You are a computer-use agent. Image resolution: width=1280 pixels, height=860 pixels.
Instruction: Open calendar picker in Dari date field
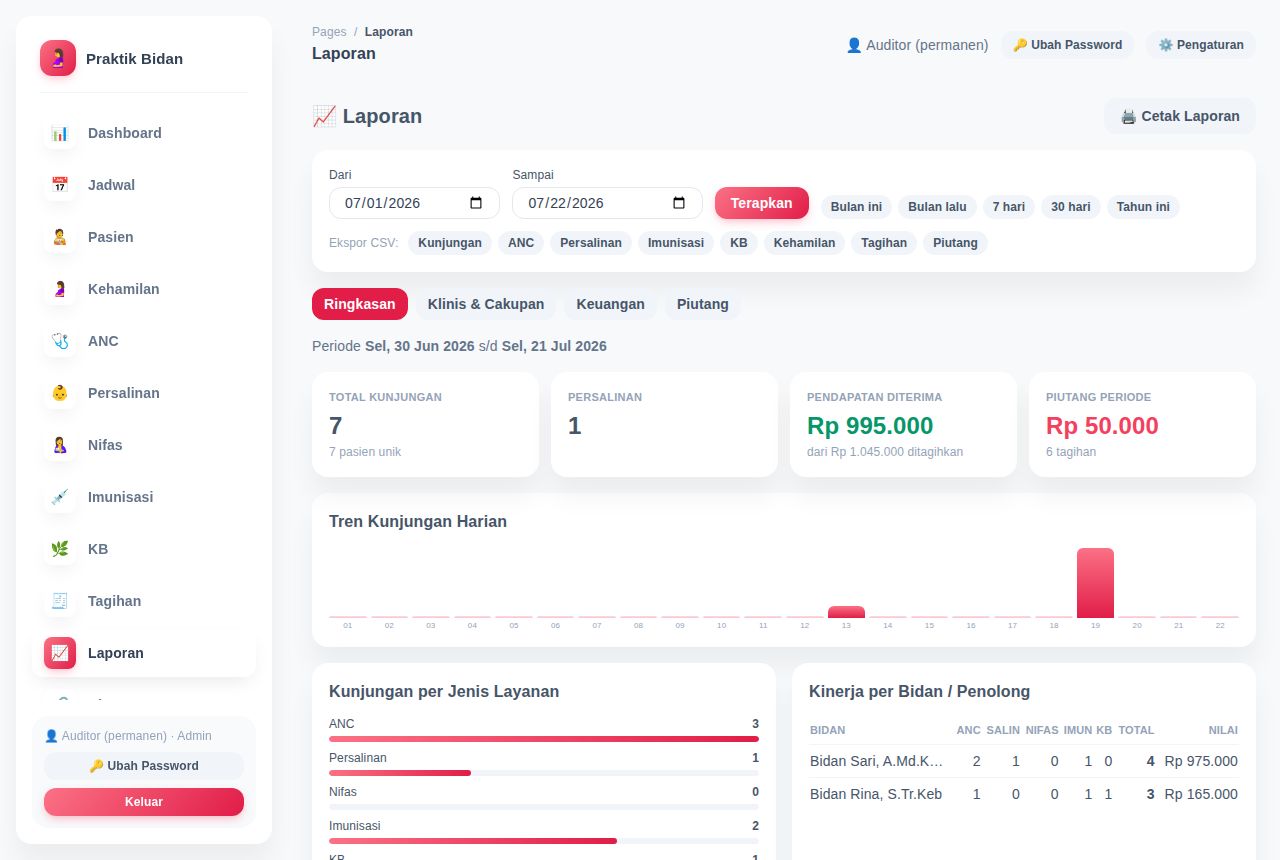click(x=476, y=203)
